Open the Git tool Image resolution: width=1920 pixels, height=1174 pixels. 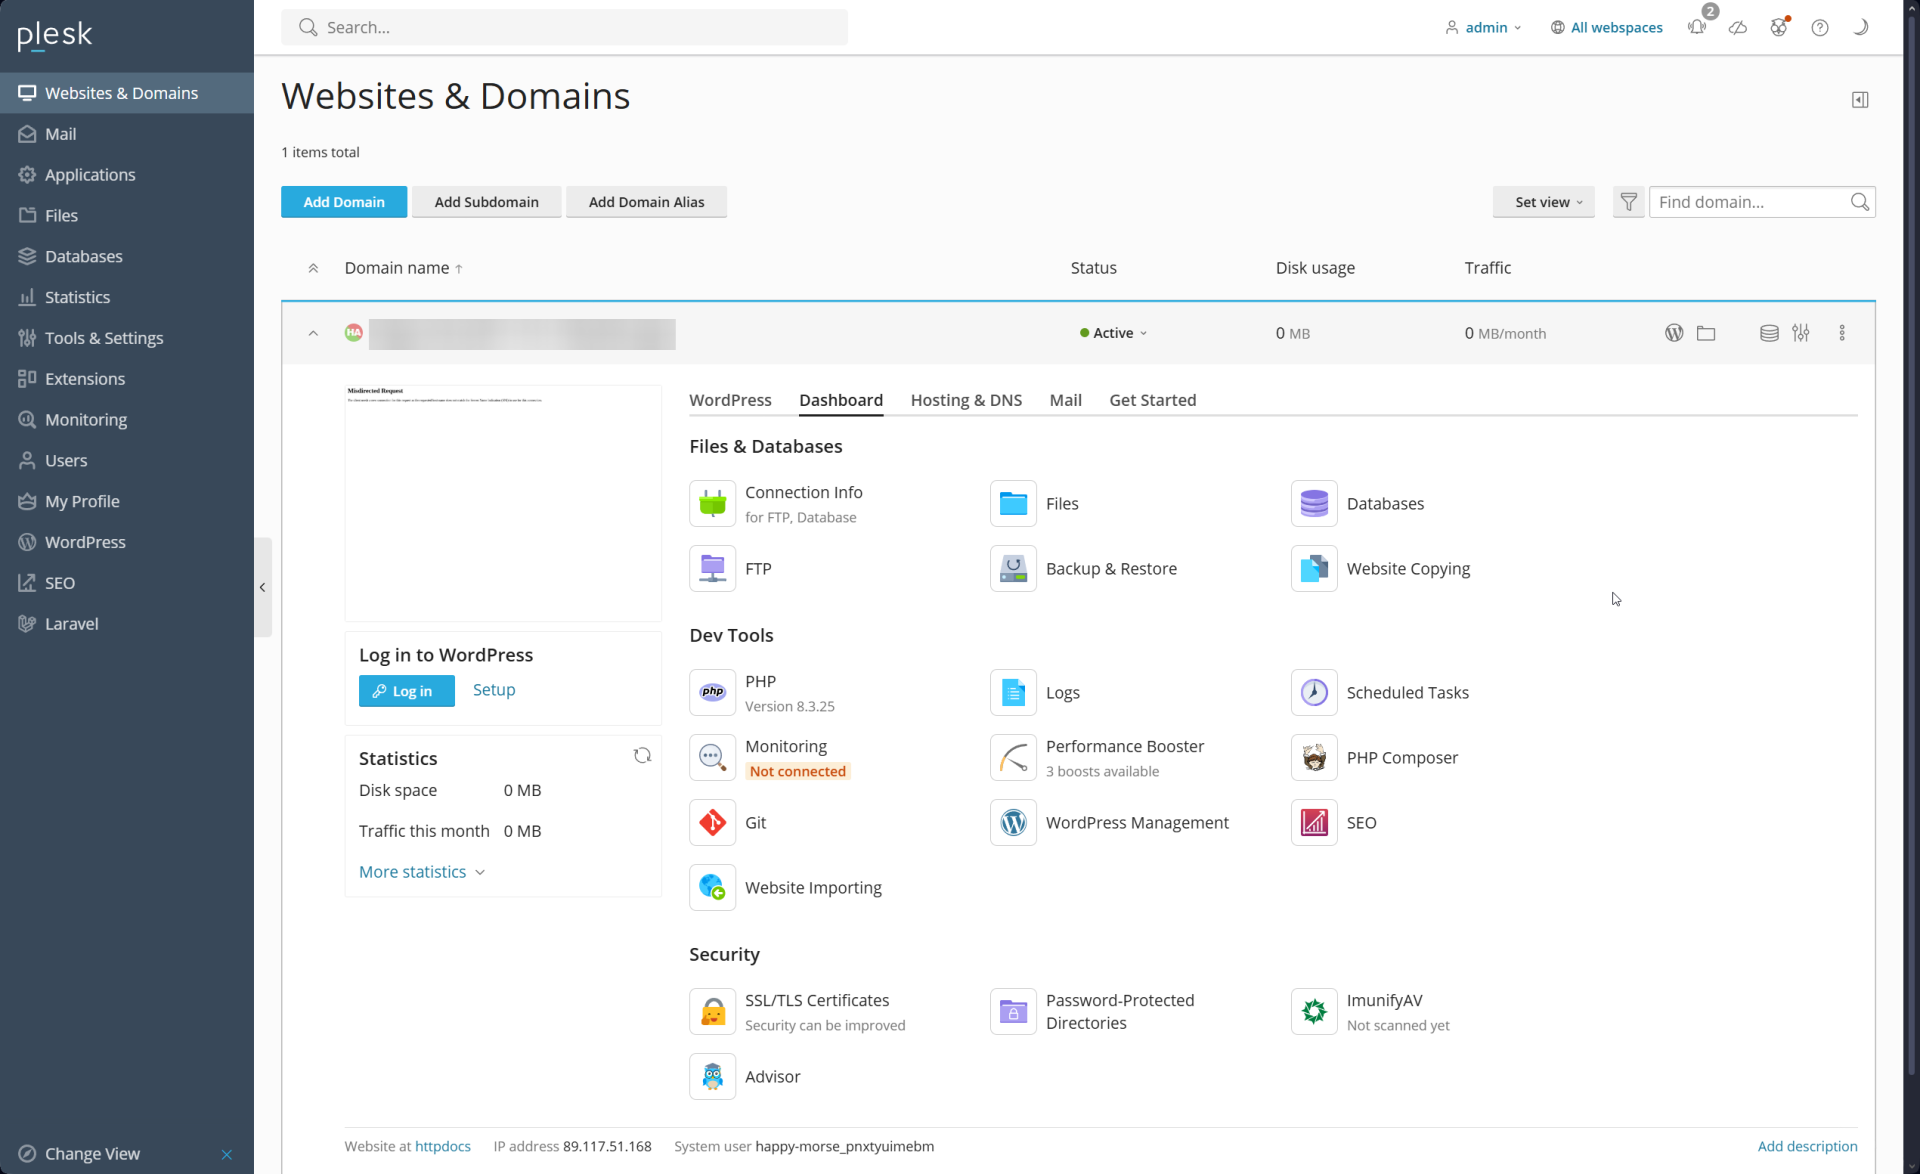click(728, 822)
